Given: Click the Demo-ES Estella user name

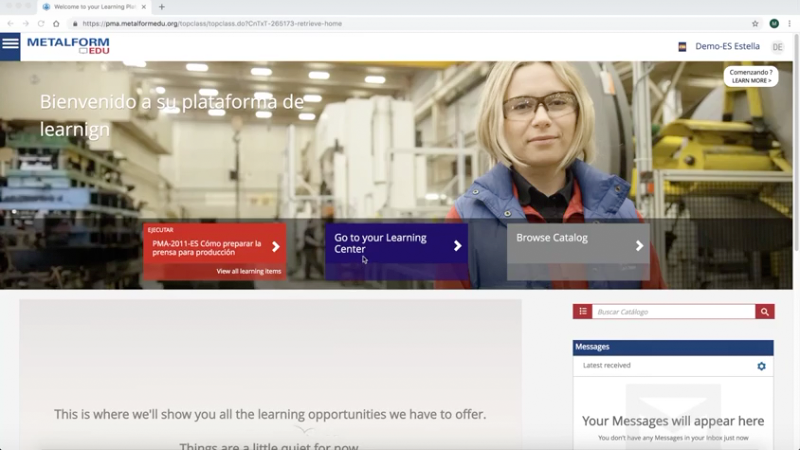Looking at the screenshot, I should click(x=727, y=46).
